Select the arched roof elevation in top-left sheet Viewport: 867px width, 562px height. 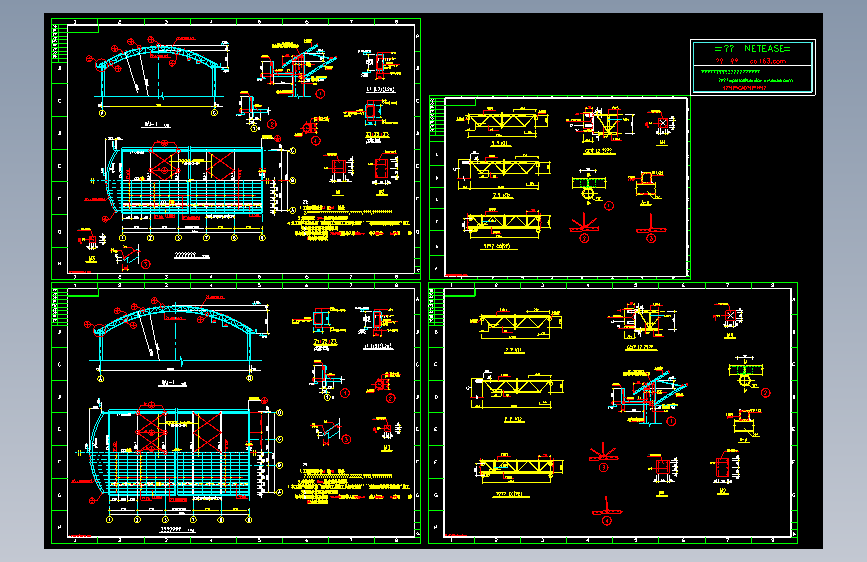click(x=158, y=75)
